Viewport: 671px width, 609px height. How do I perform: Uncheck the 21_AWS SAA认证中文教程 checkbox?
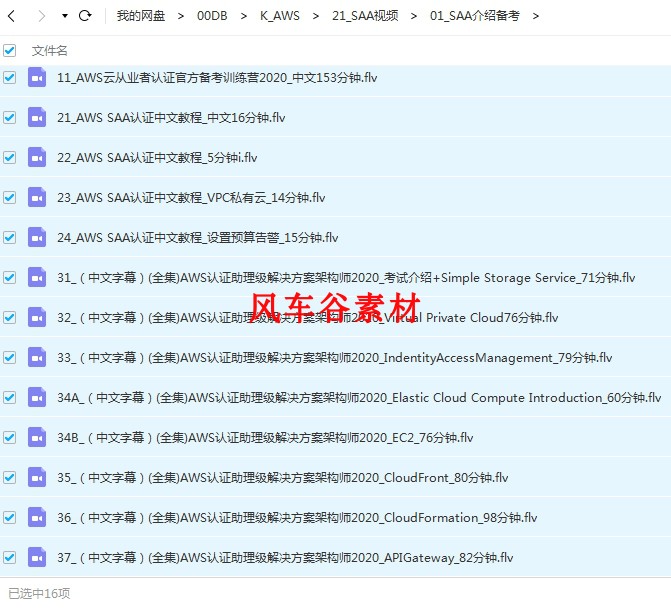click(x=9, y=117)
